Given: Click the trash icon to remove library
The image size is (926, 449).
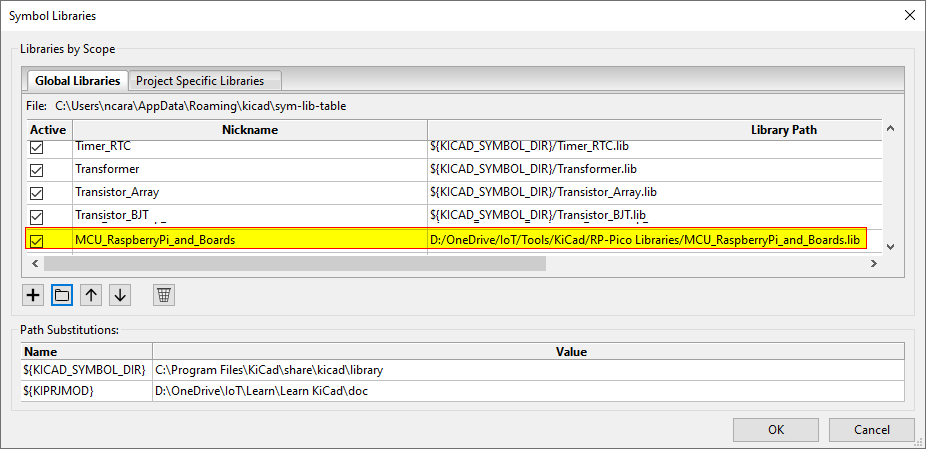Looking at the screenshot, I should (164, 295).
